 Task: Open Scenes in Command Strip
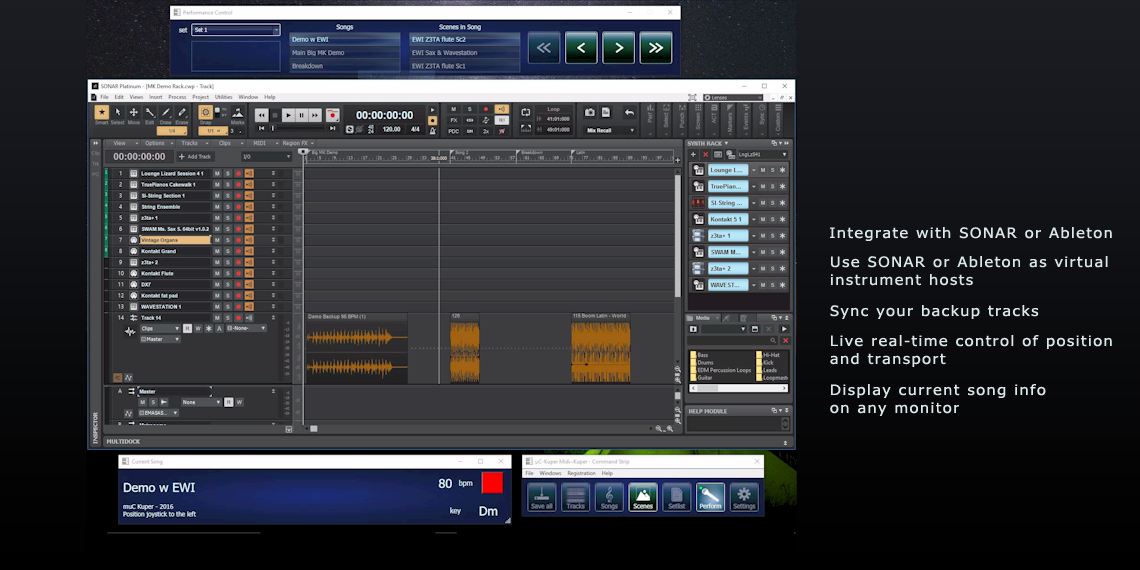(x=643, y=497)
